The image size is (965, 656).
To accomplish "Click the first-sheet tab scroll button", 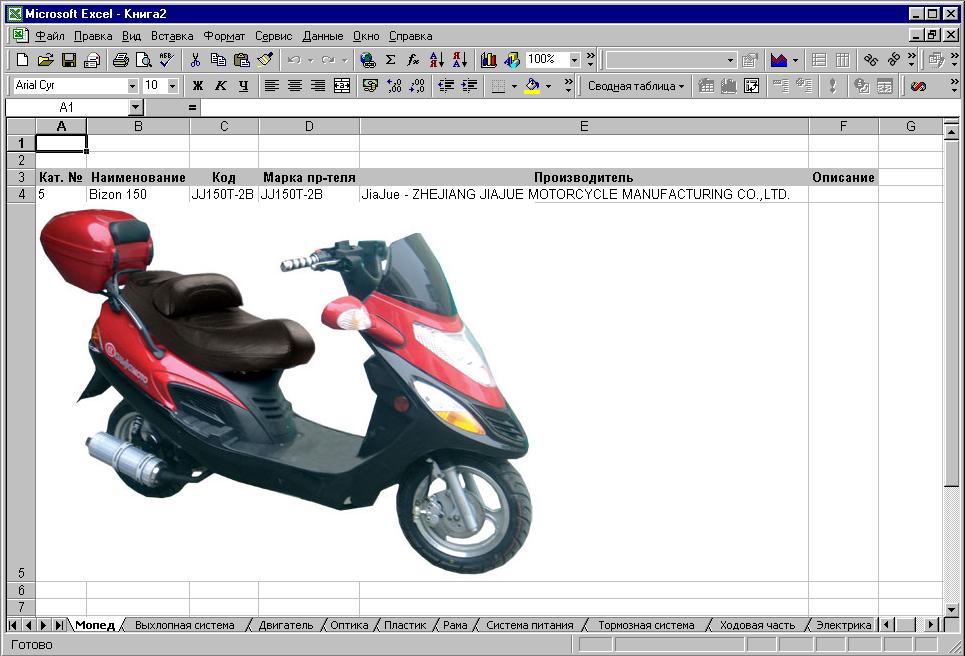I will 13,625.
